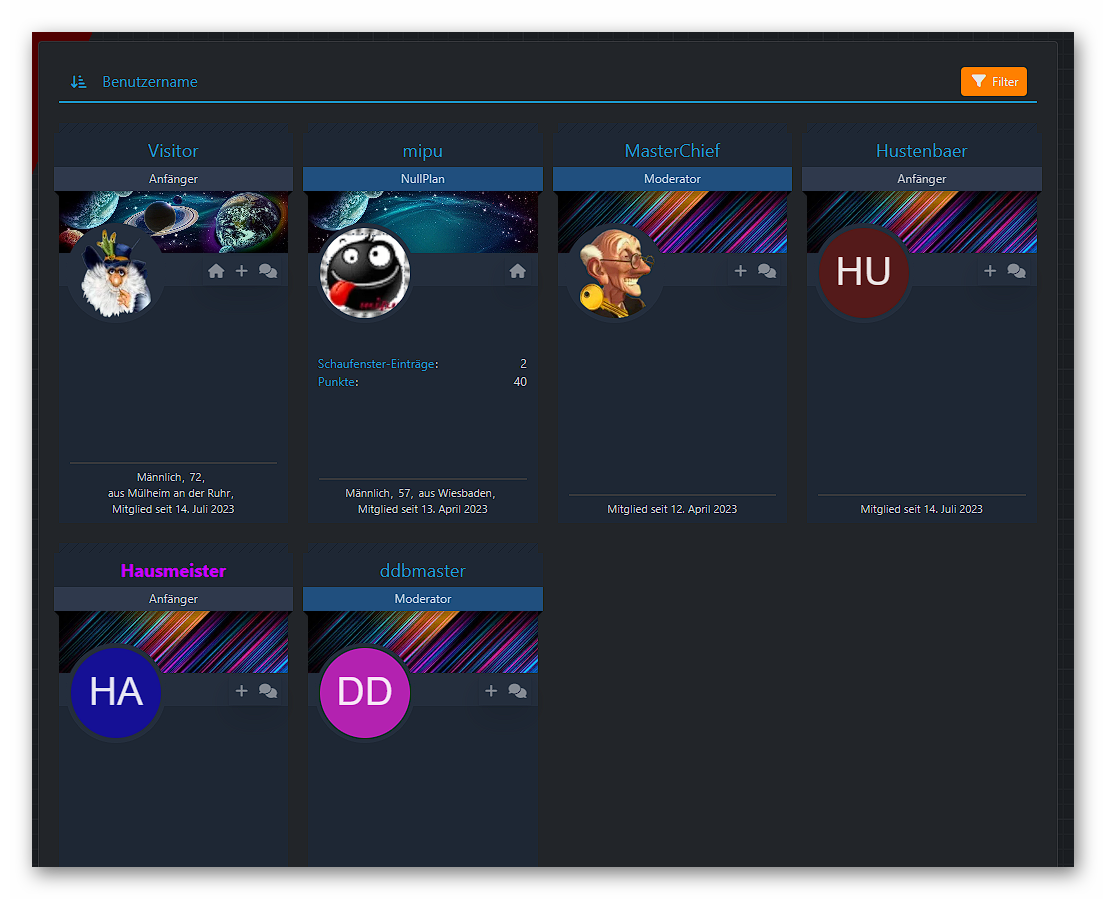Image resolution: width=1106 pixels, height=899 pixels.
Task: Follow MasterChief using the plus icon
Action: (740, 271)
